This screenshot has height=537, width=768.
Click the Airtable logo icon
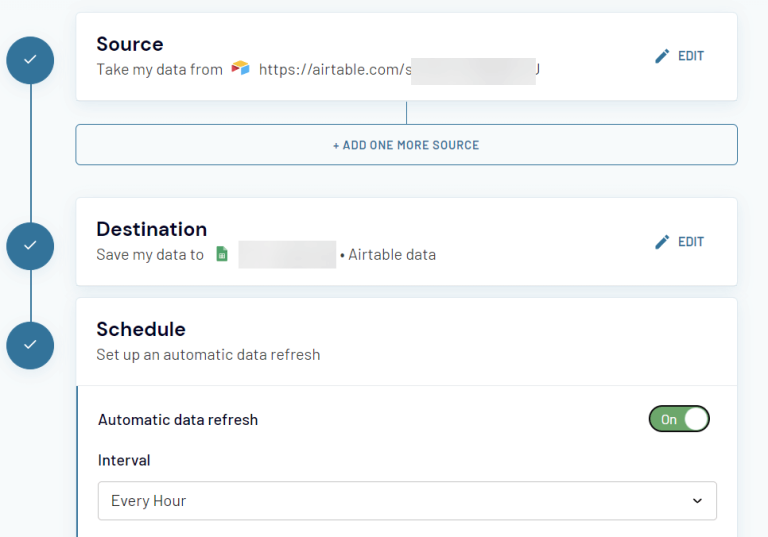pos(240,70)
